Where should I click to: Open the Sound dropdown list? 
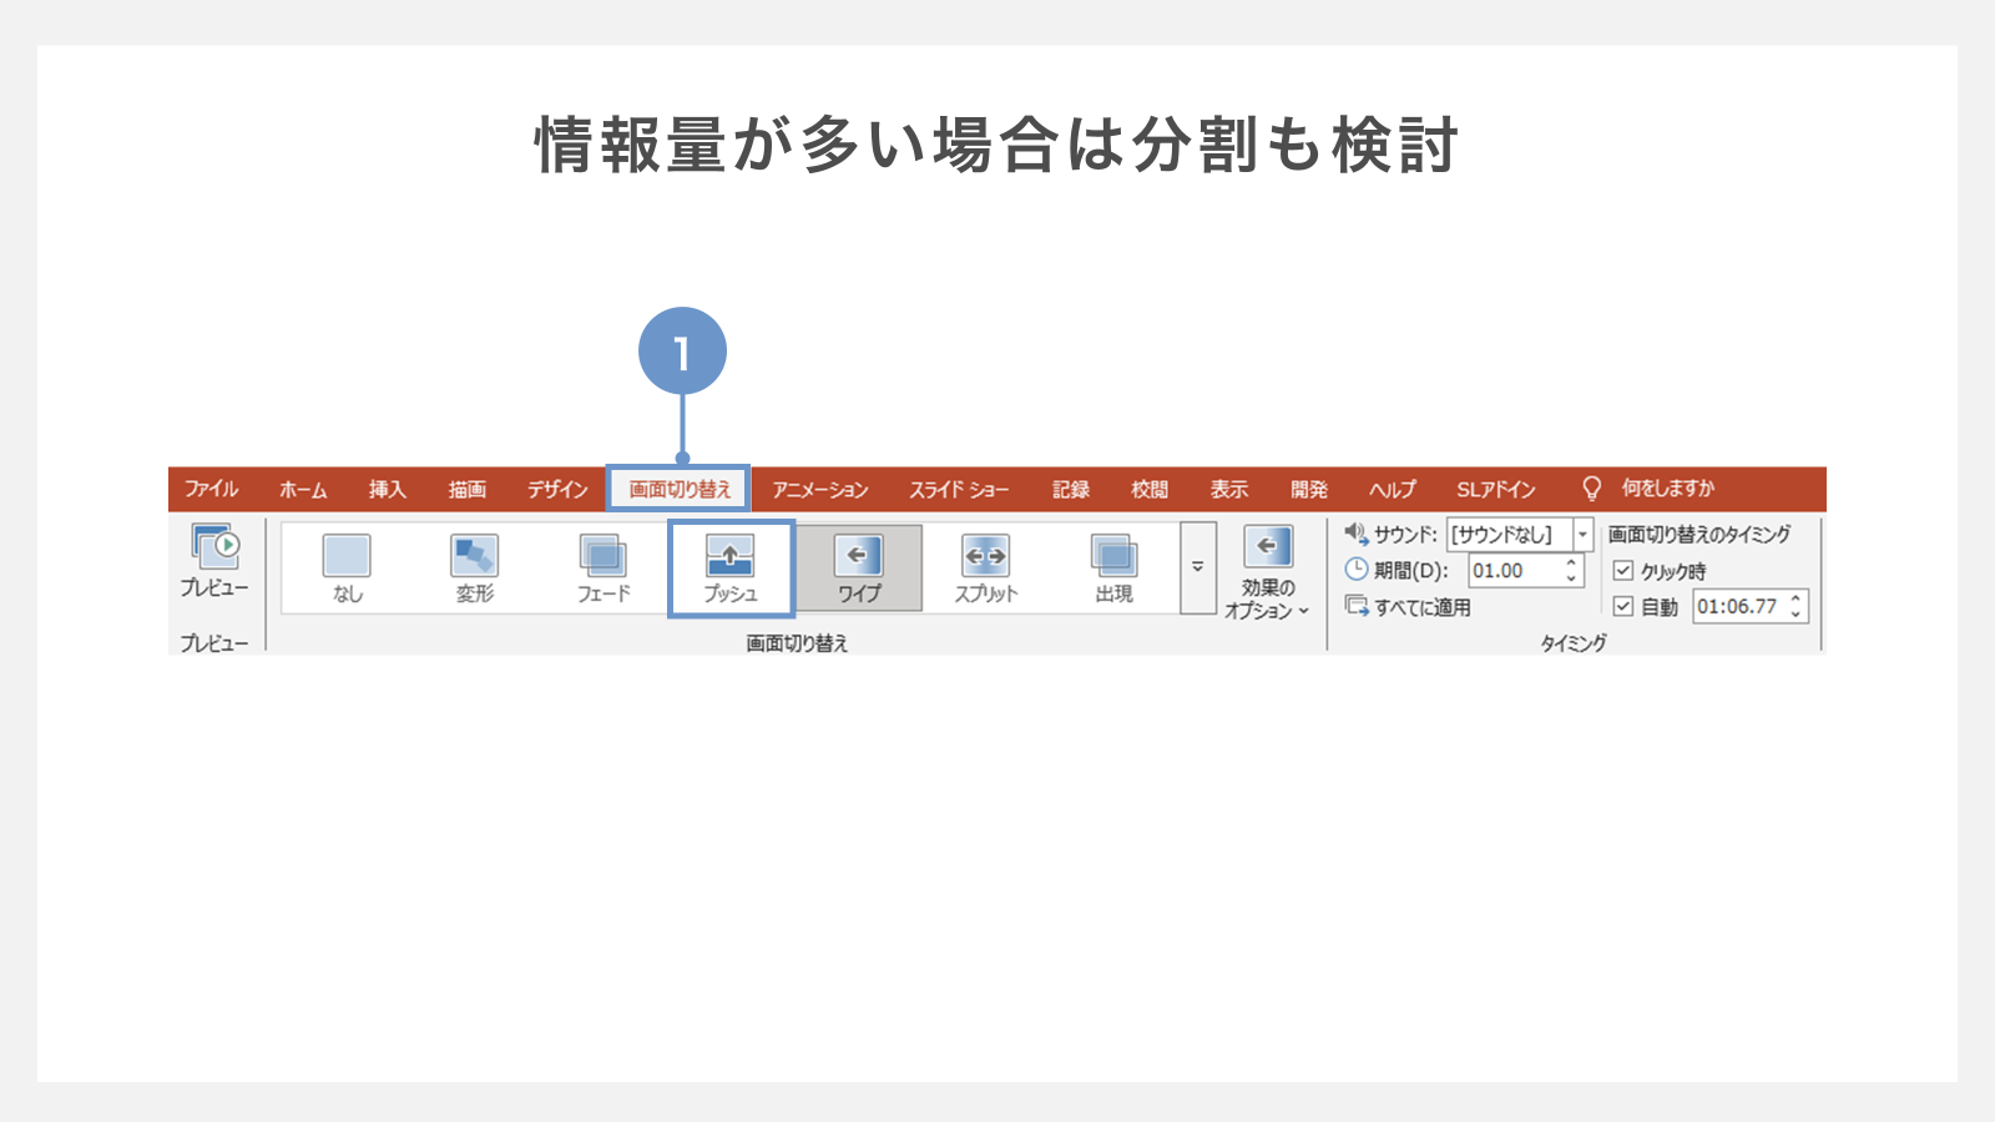pyautogui.click(x=1582, y=535)
